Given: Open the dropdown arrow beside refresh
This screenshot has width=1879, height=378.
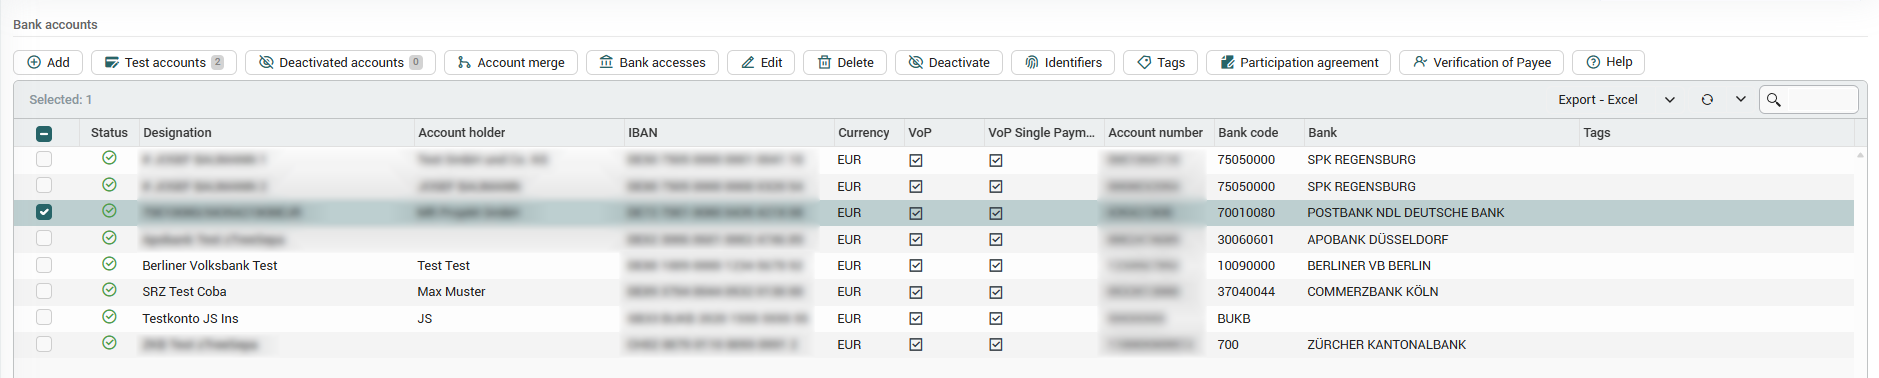Looking at the screenshot, I should (x=1741, y=99).
